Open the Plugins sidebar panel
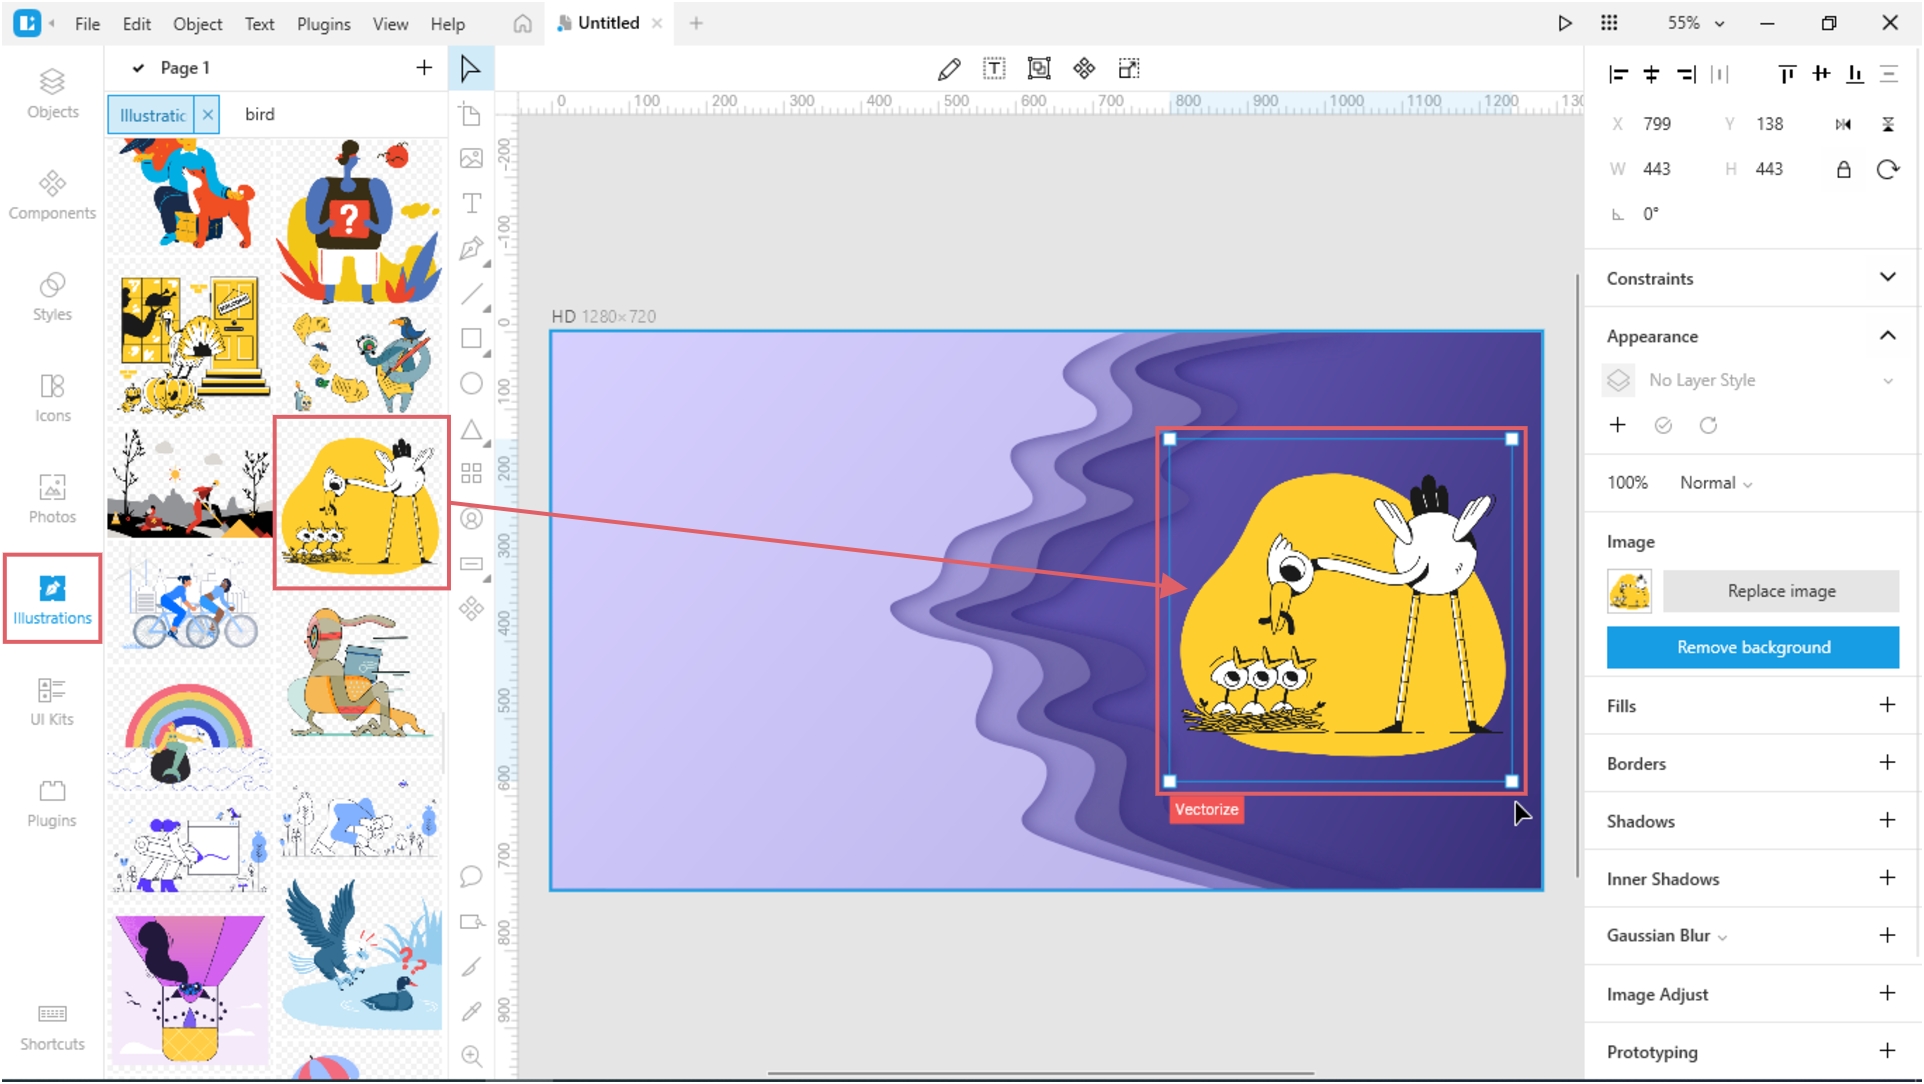The image size is (1924, 1084). click(52, 803)
